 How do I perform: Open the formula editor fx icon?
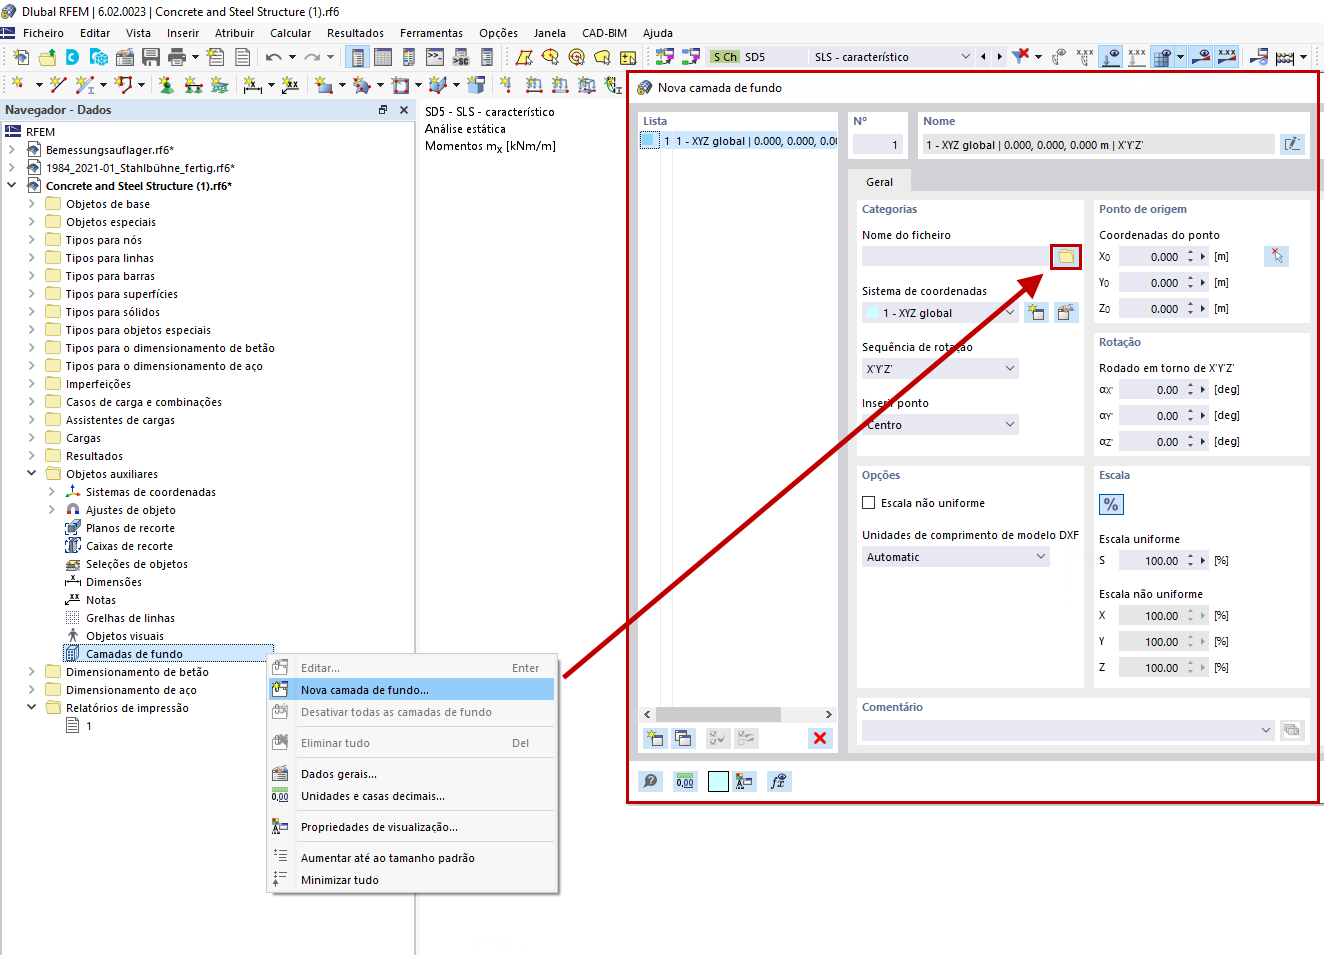[780, 781]
